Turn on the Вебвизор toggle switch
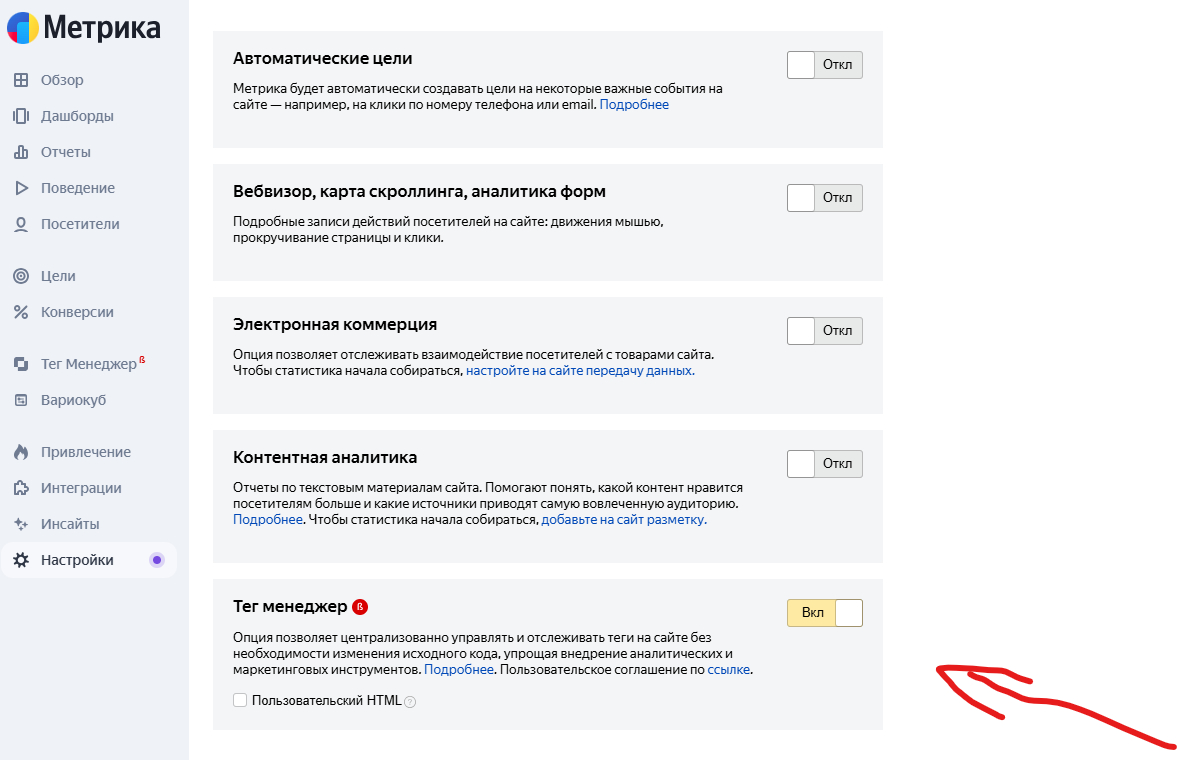 (x=824, y=198)
